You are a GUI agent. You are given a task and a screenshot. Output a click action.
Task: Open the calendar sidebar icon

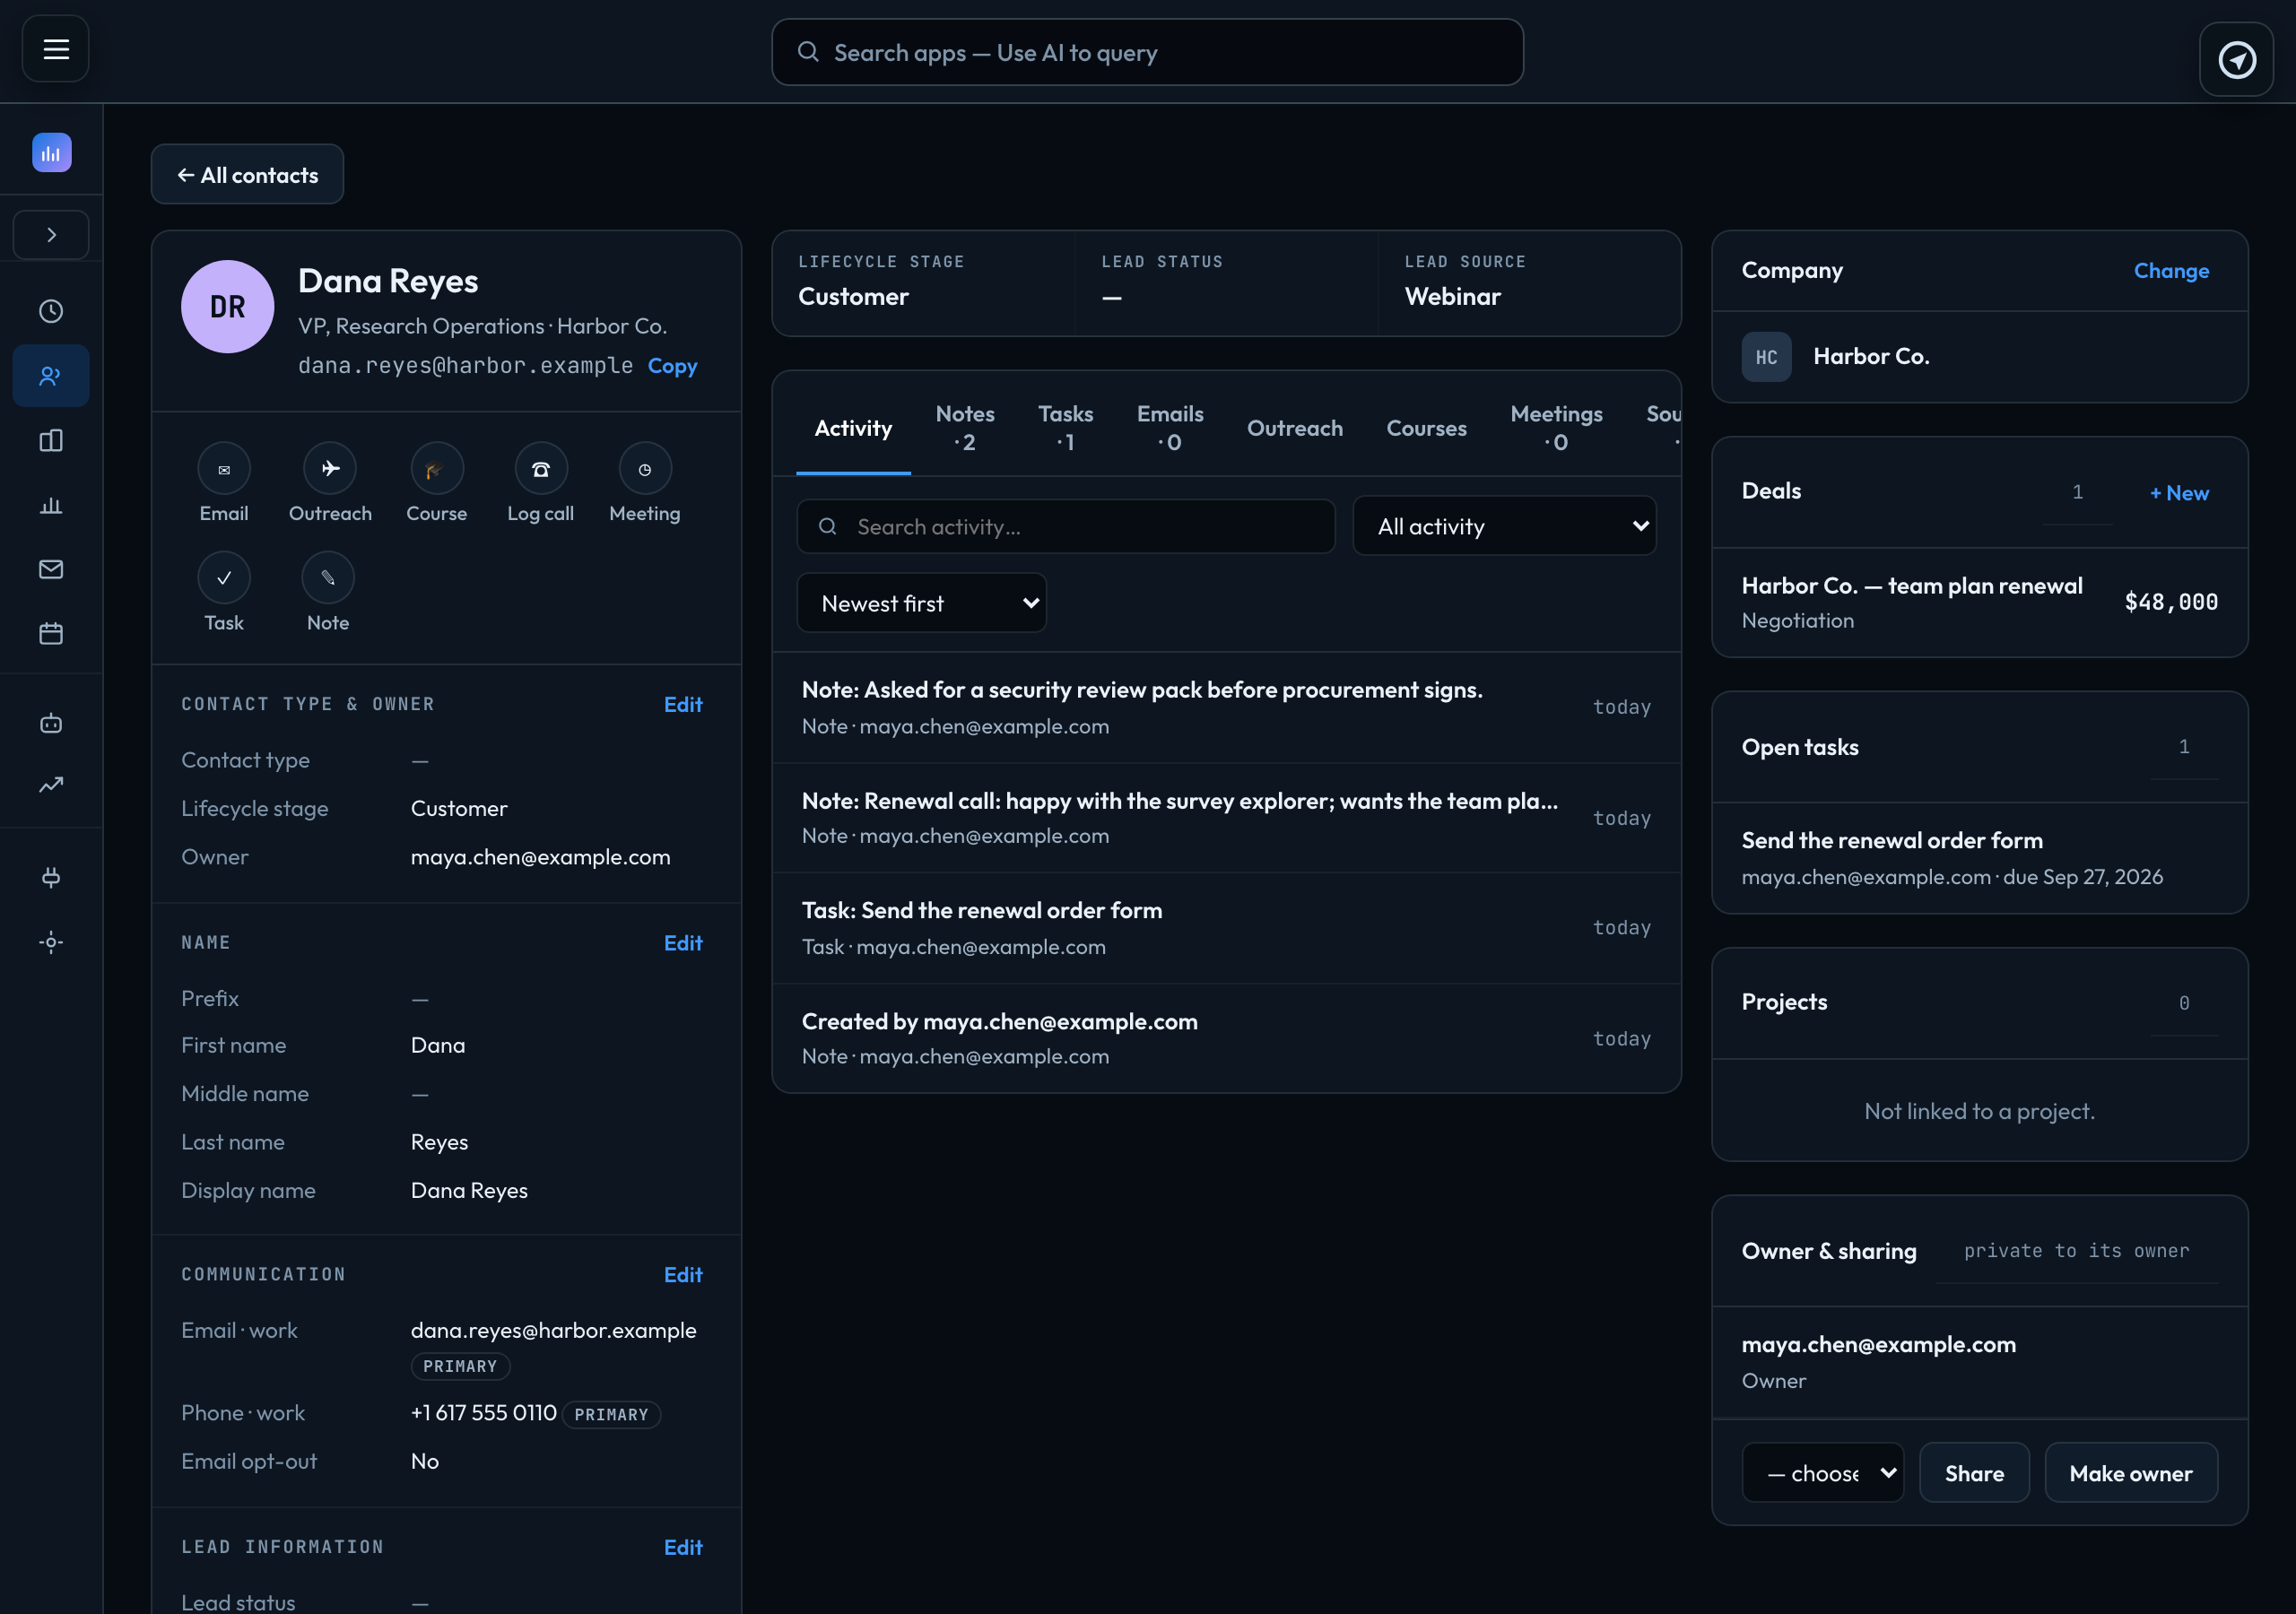51,633
